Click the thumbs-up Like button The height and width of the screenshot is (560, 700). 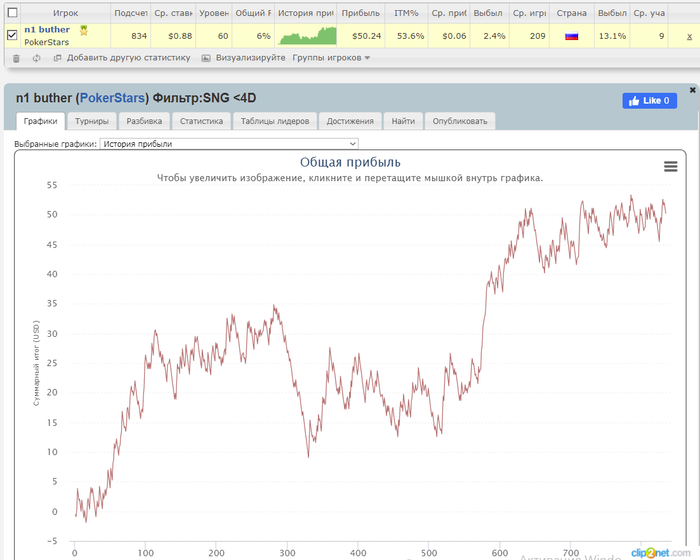650,100
